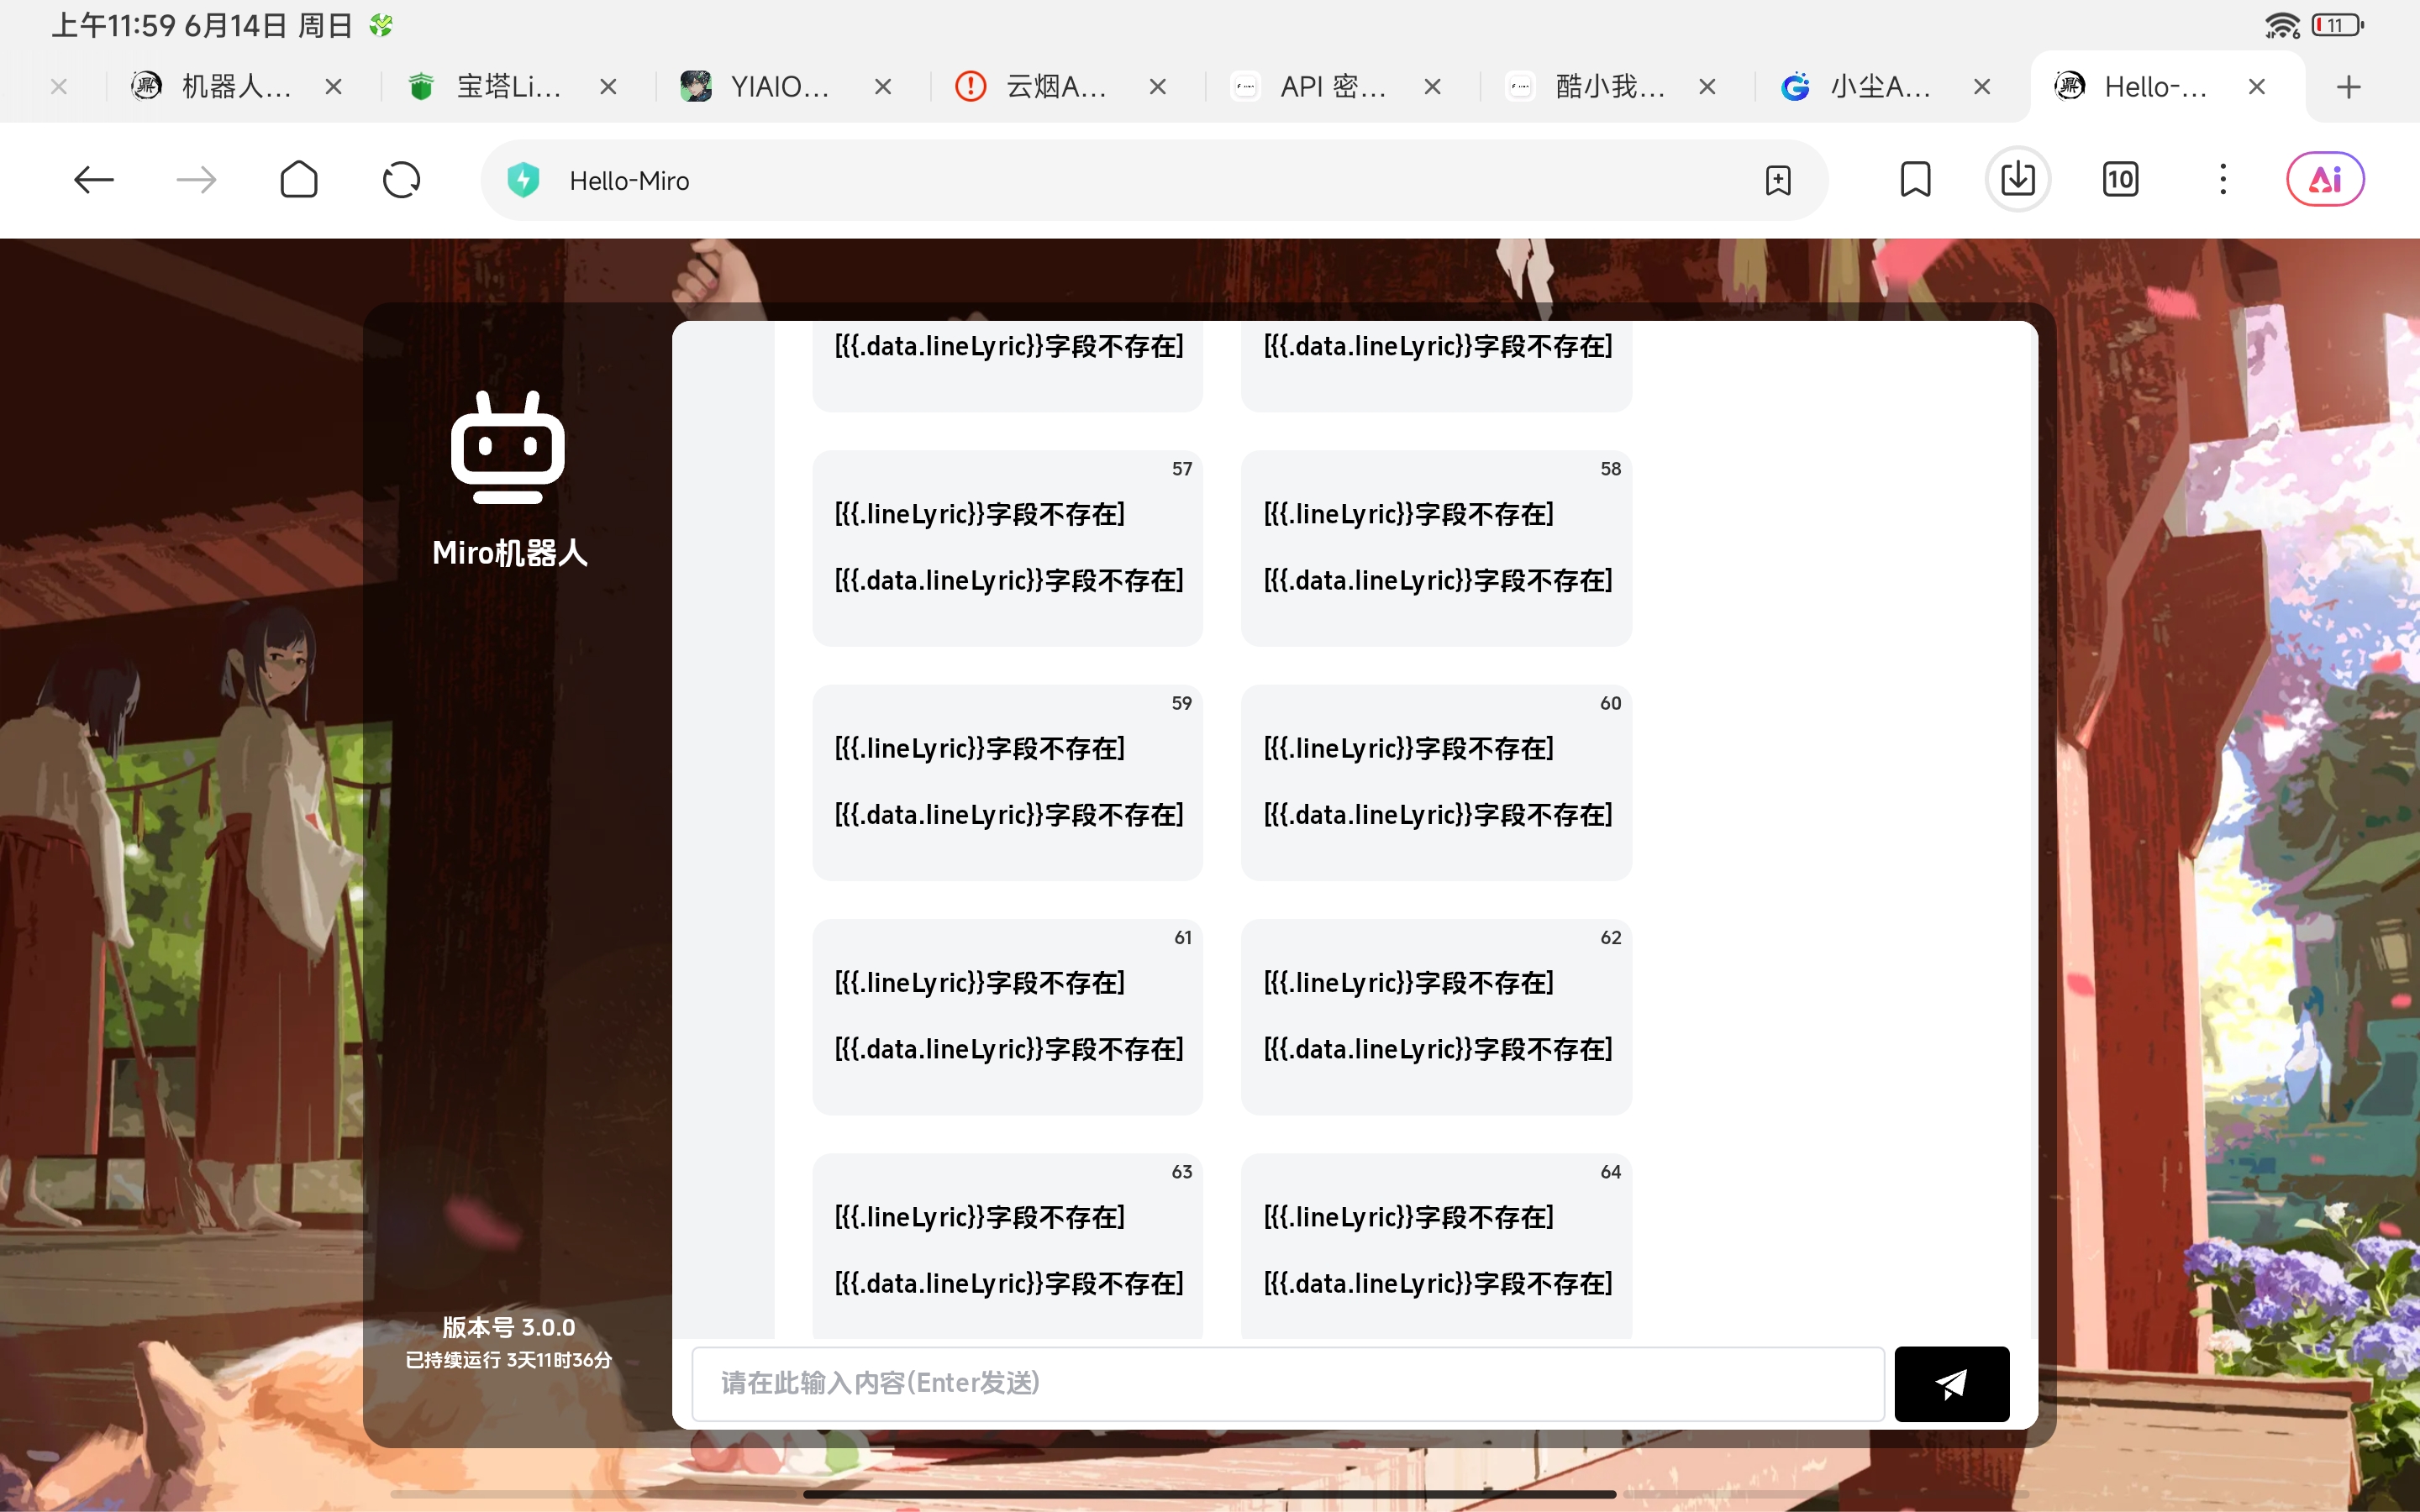Open a new browser tab
The height and width of the screenshot is (1512, 2420).
(2349, 87)
